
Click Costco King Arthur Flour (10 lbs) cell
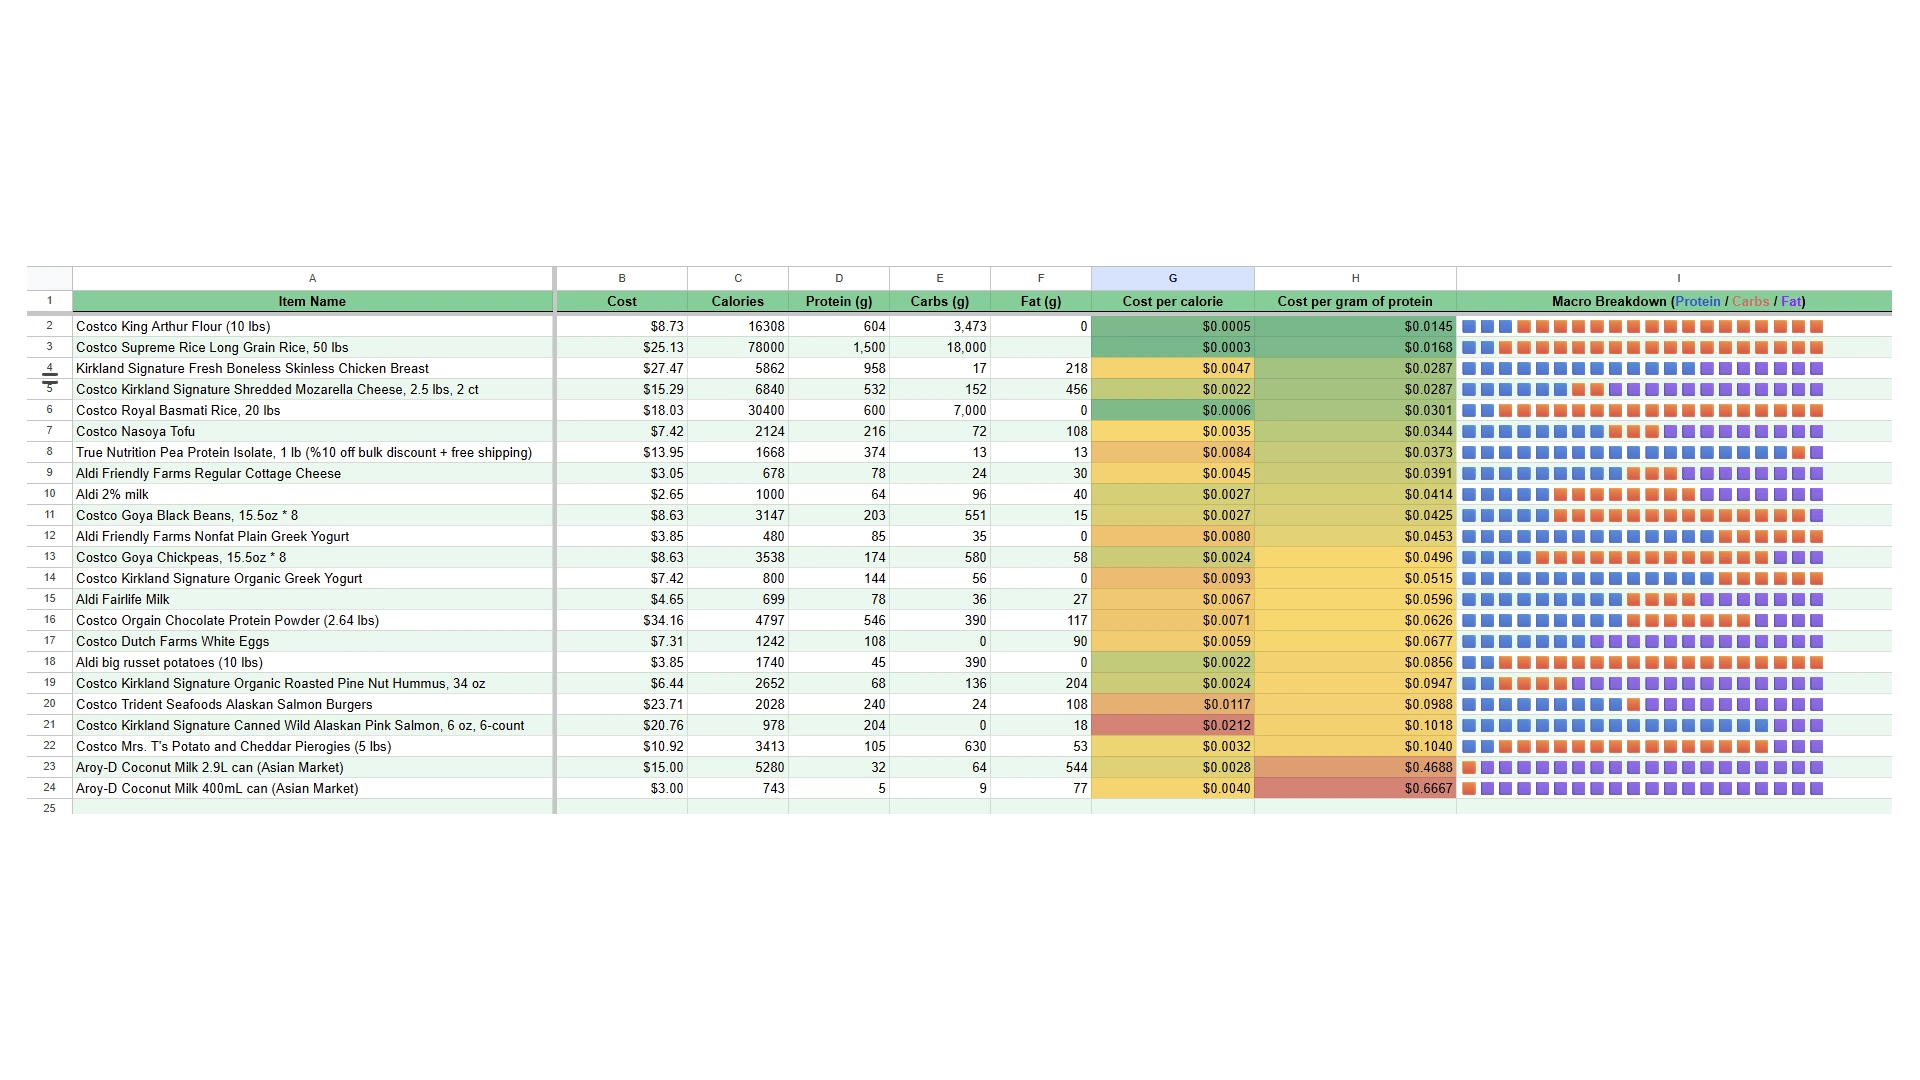[312, 326]
